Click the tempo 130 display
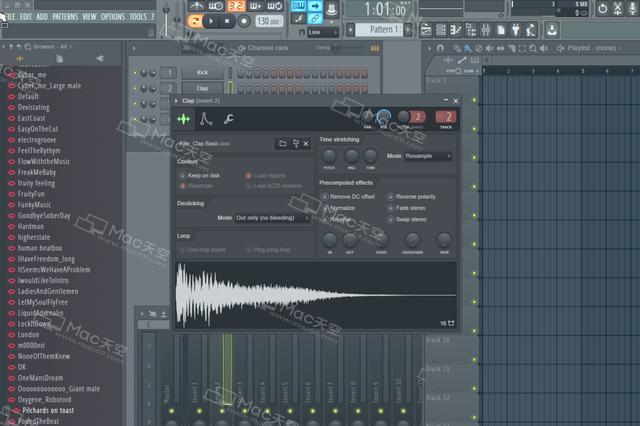 pyautogui.click(x=269, y=21)
